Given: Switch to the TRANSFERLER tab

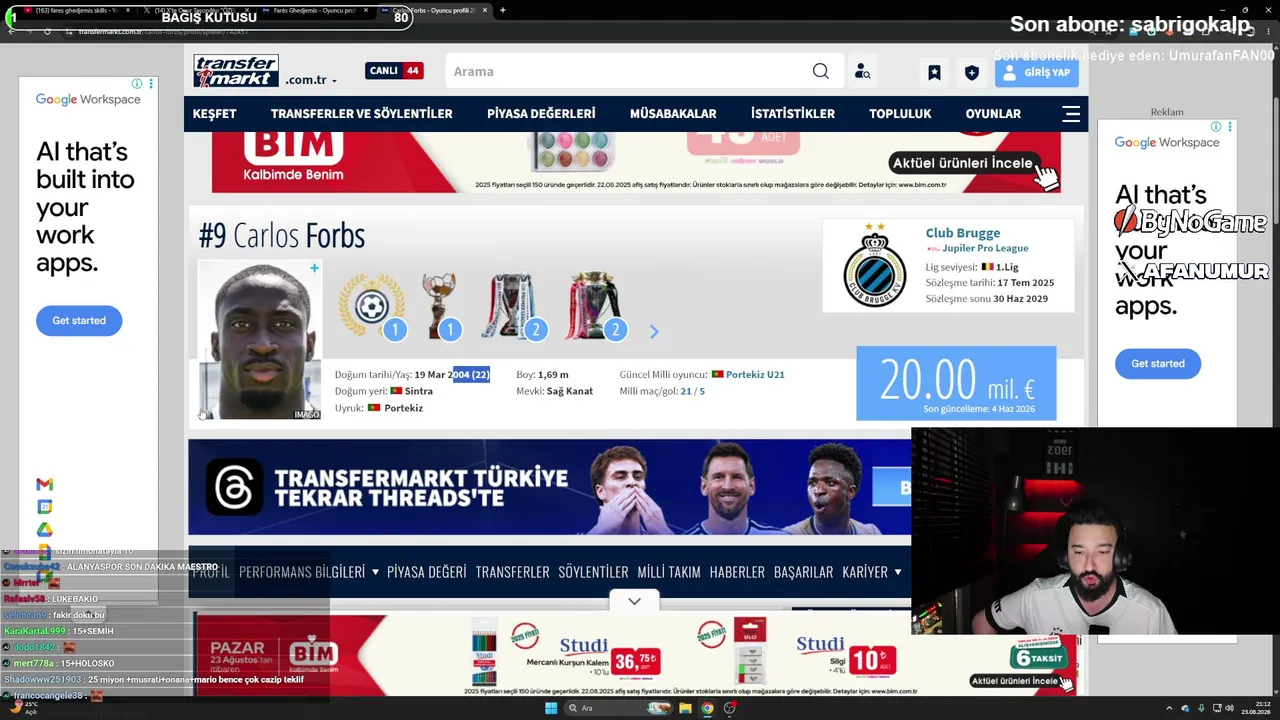Looking at the screenshot, I should click(x=513, y=572).
